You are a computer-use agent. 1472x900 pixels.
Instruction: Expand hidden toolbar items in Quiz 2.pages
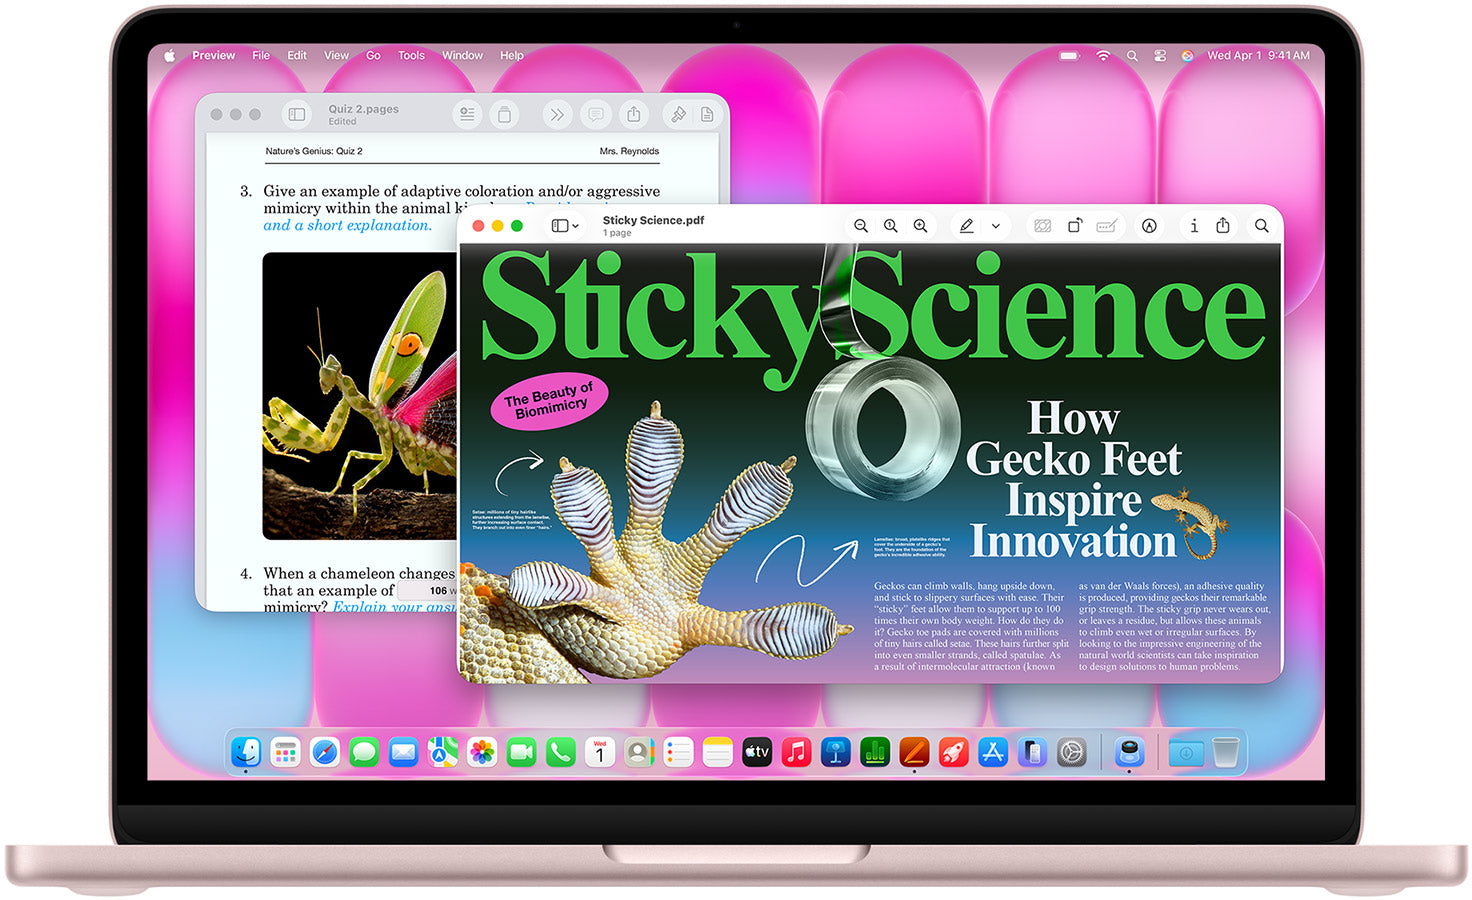click(557, 114)
